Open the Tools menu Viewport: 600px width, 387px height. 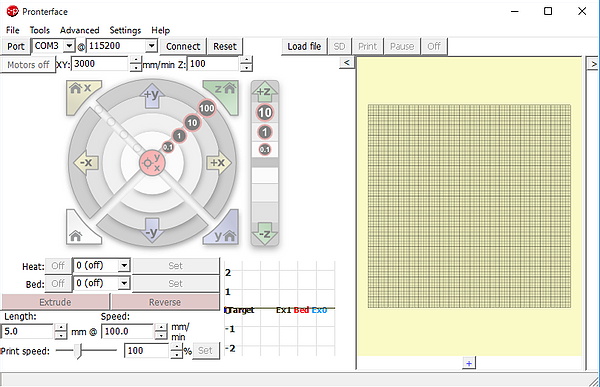[x=40, y=30]
